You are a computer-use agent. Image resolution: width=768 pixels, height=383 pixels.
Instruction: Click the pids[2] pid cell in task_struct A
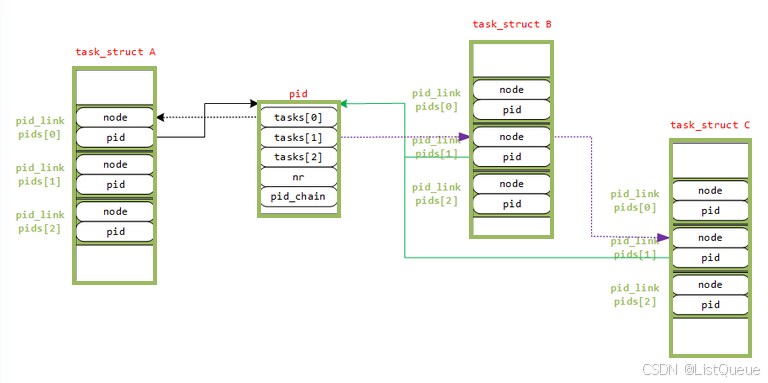coord(115,232)
